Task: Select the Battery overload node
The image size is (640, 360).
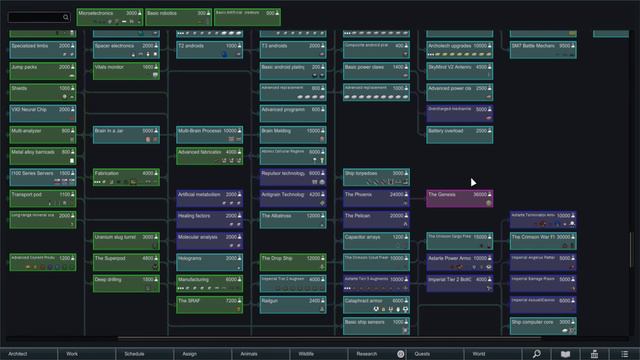Action: click(459, 135)
